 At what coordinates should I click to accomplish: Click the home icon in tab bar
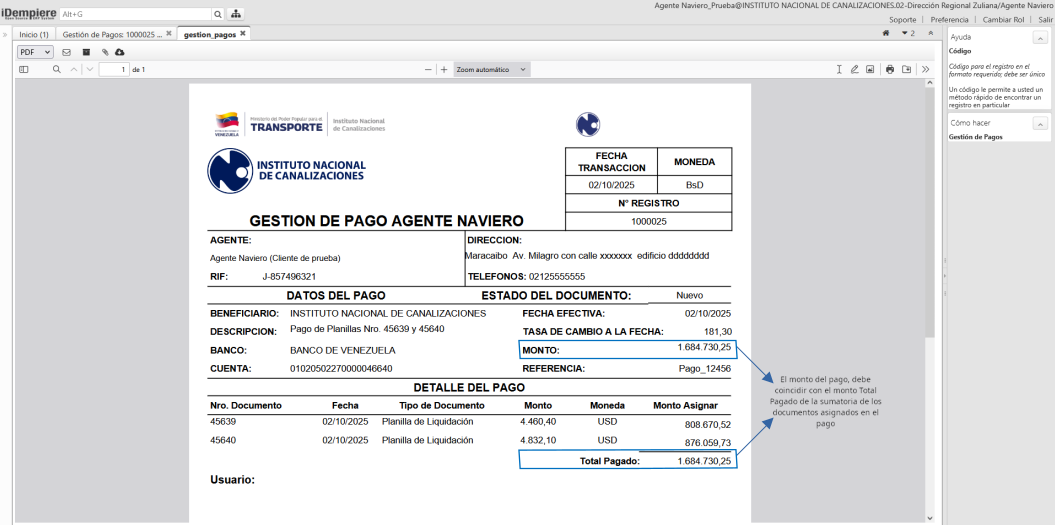pos(886,33)
